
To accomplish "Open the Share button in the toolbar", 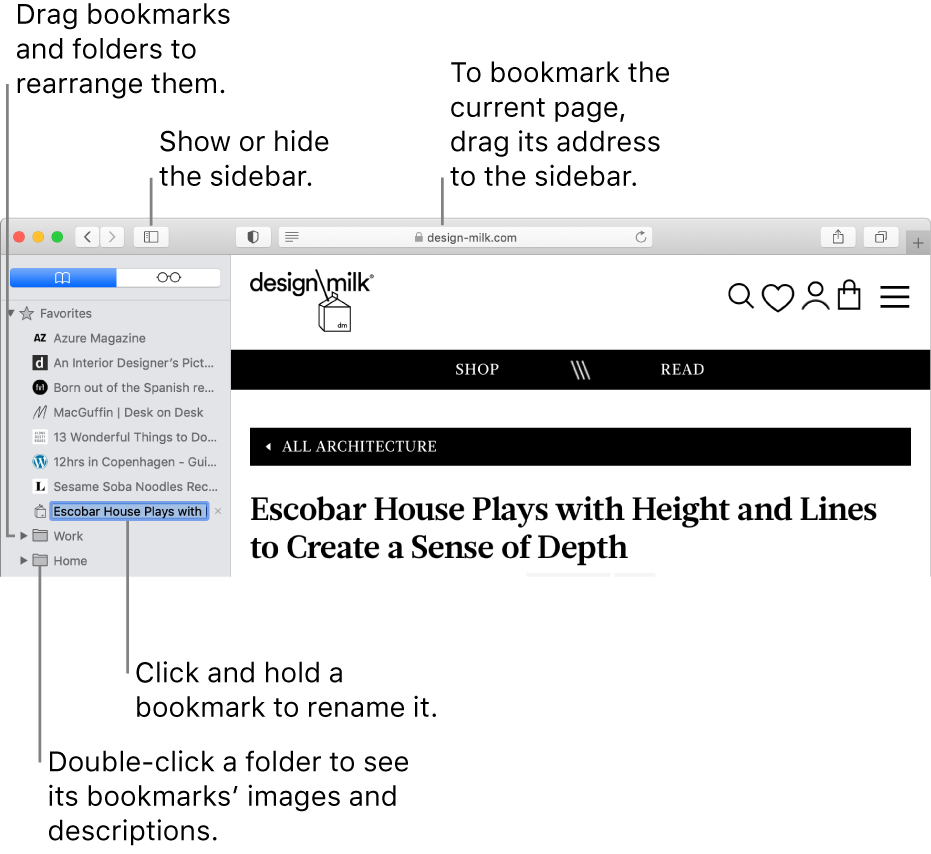I will [838, 237].
